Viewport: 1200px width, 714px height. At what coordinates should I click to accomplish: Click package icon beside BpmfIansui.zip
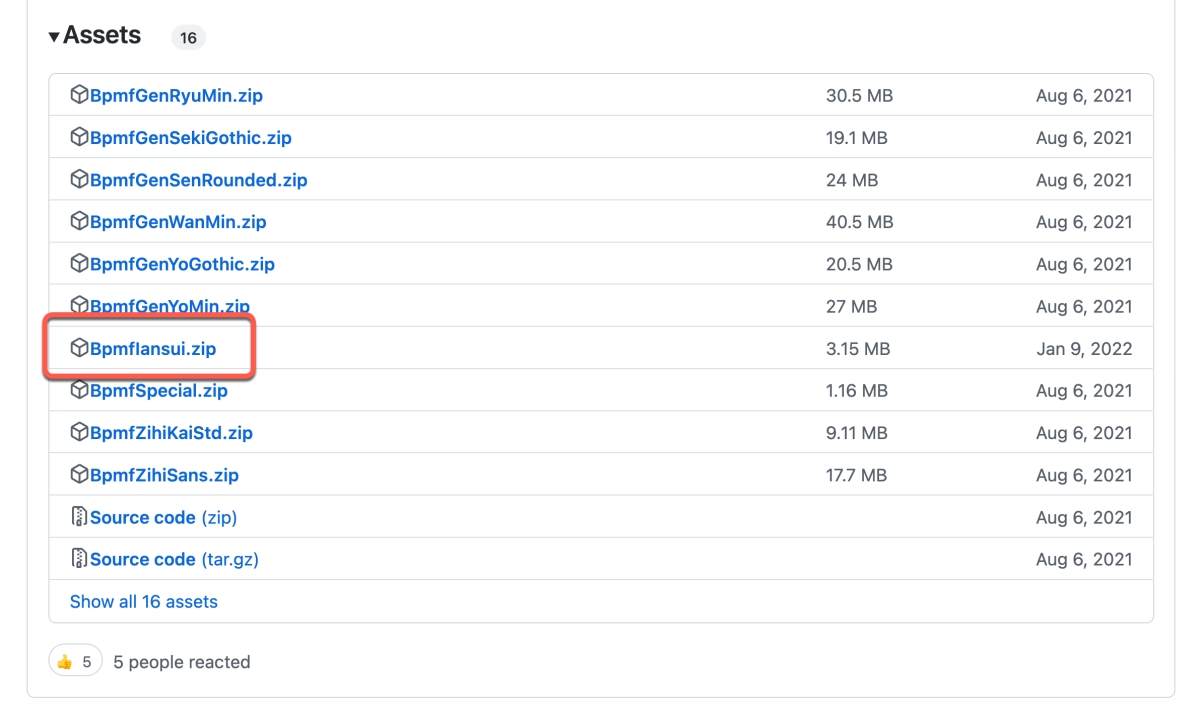[x=79, y=349]
